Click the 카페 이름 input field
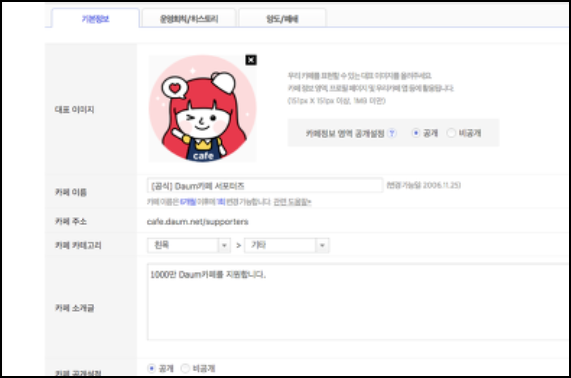 coord(265,186)
